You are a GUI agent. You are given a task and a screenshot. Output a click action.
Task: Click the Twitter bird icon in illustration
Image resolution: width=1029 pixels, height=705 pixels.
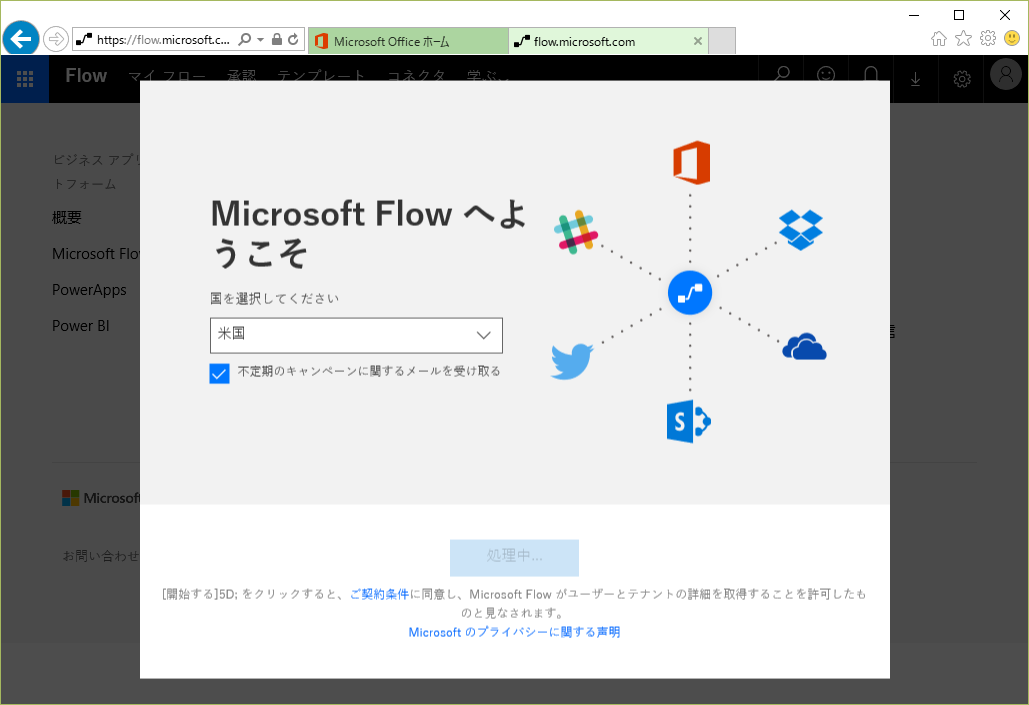(572, 361)
